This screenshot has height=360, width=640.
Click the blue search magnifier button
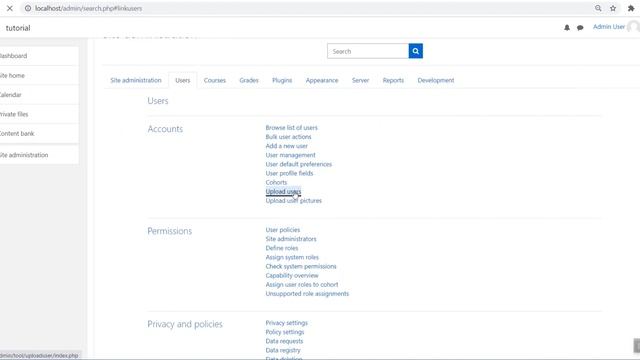(x=416, y=51)
